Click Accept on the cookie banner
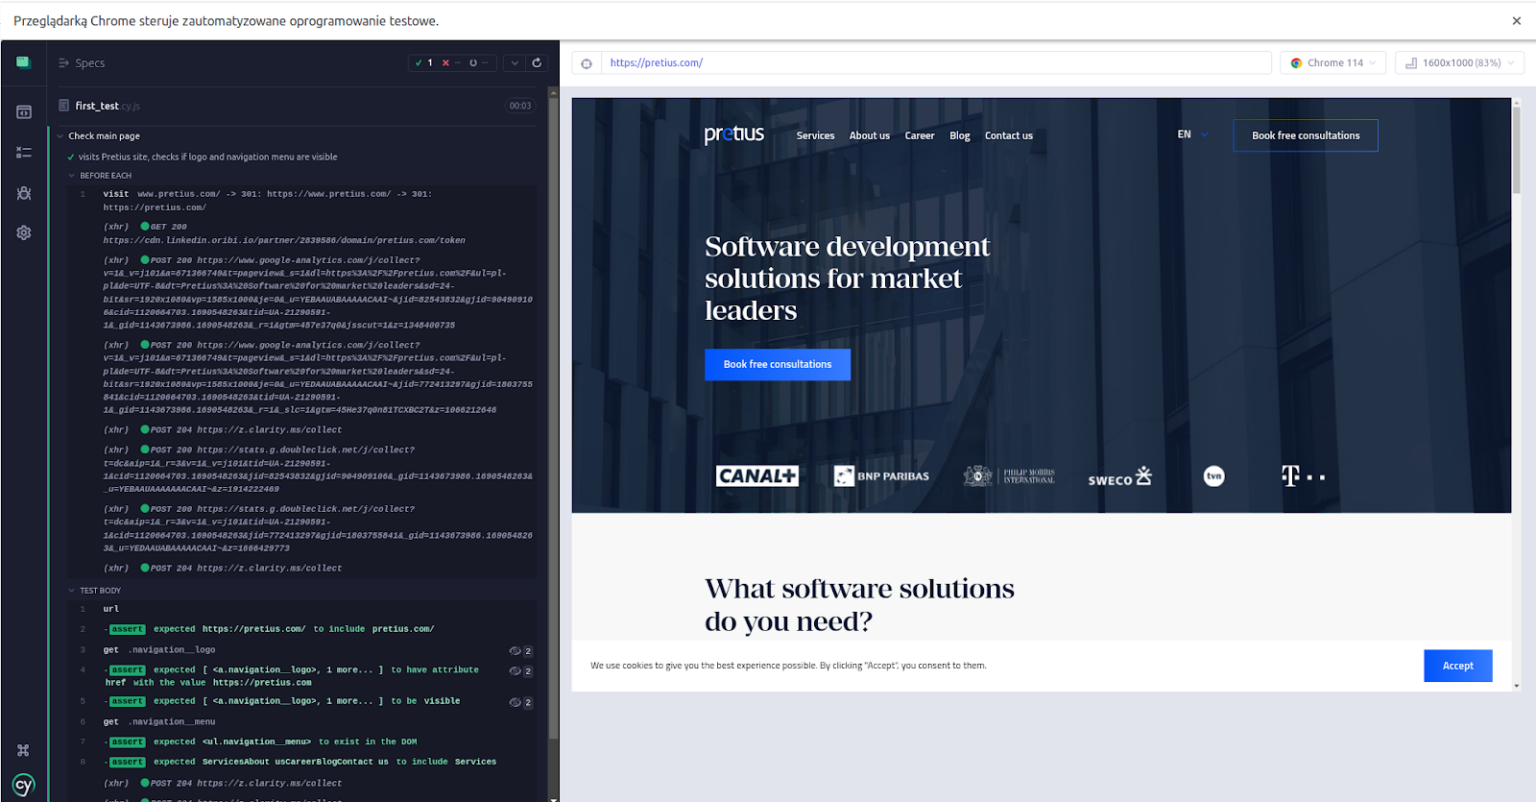Screen dimensions: 1536x802 (x=1457, y=666)
